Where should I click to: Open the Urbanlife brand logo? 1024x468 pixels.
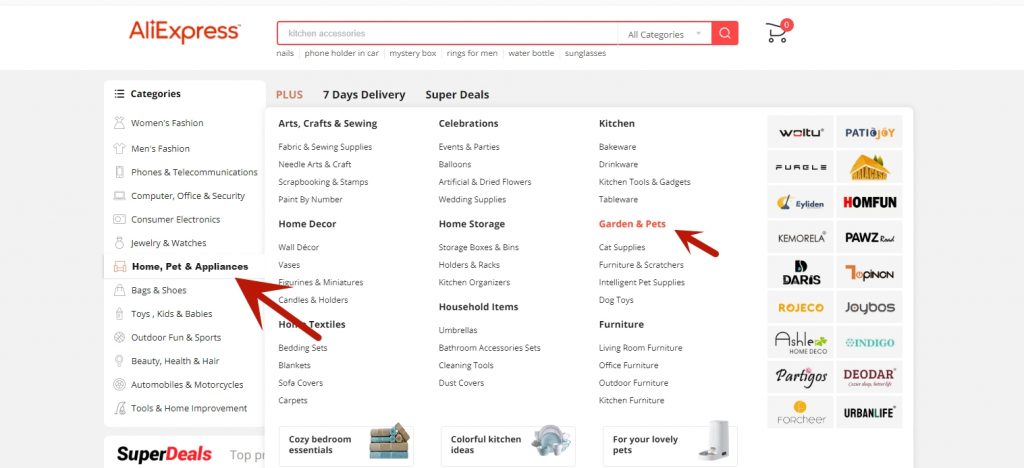click(869, 412)
